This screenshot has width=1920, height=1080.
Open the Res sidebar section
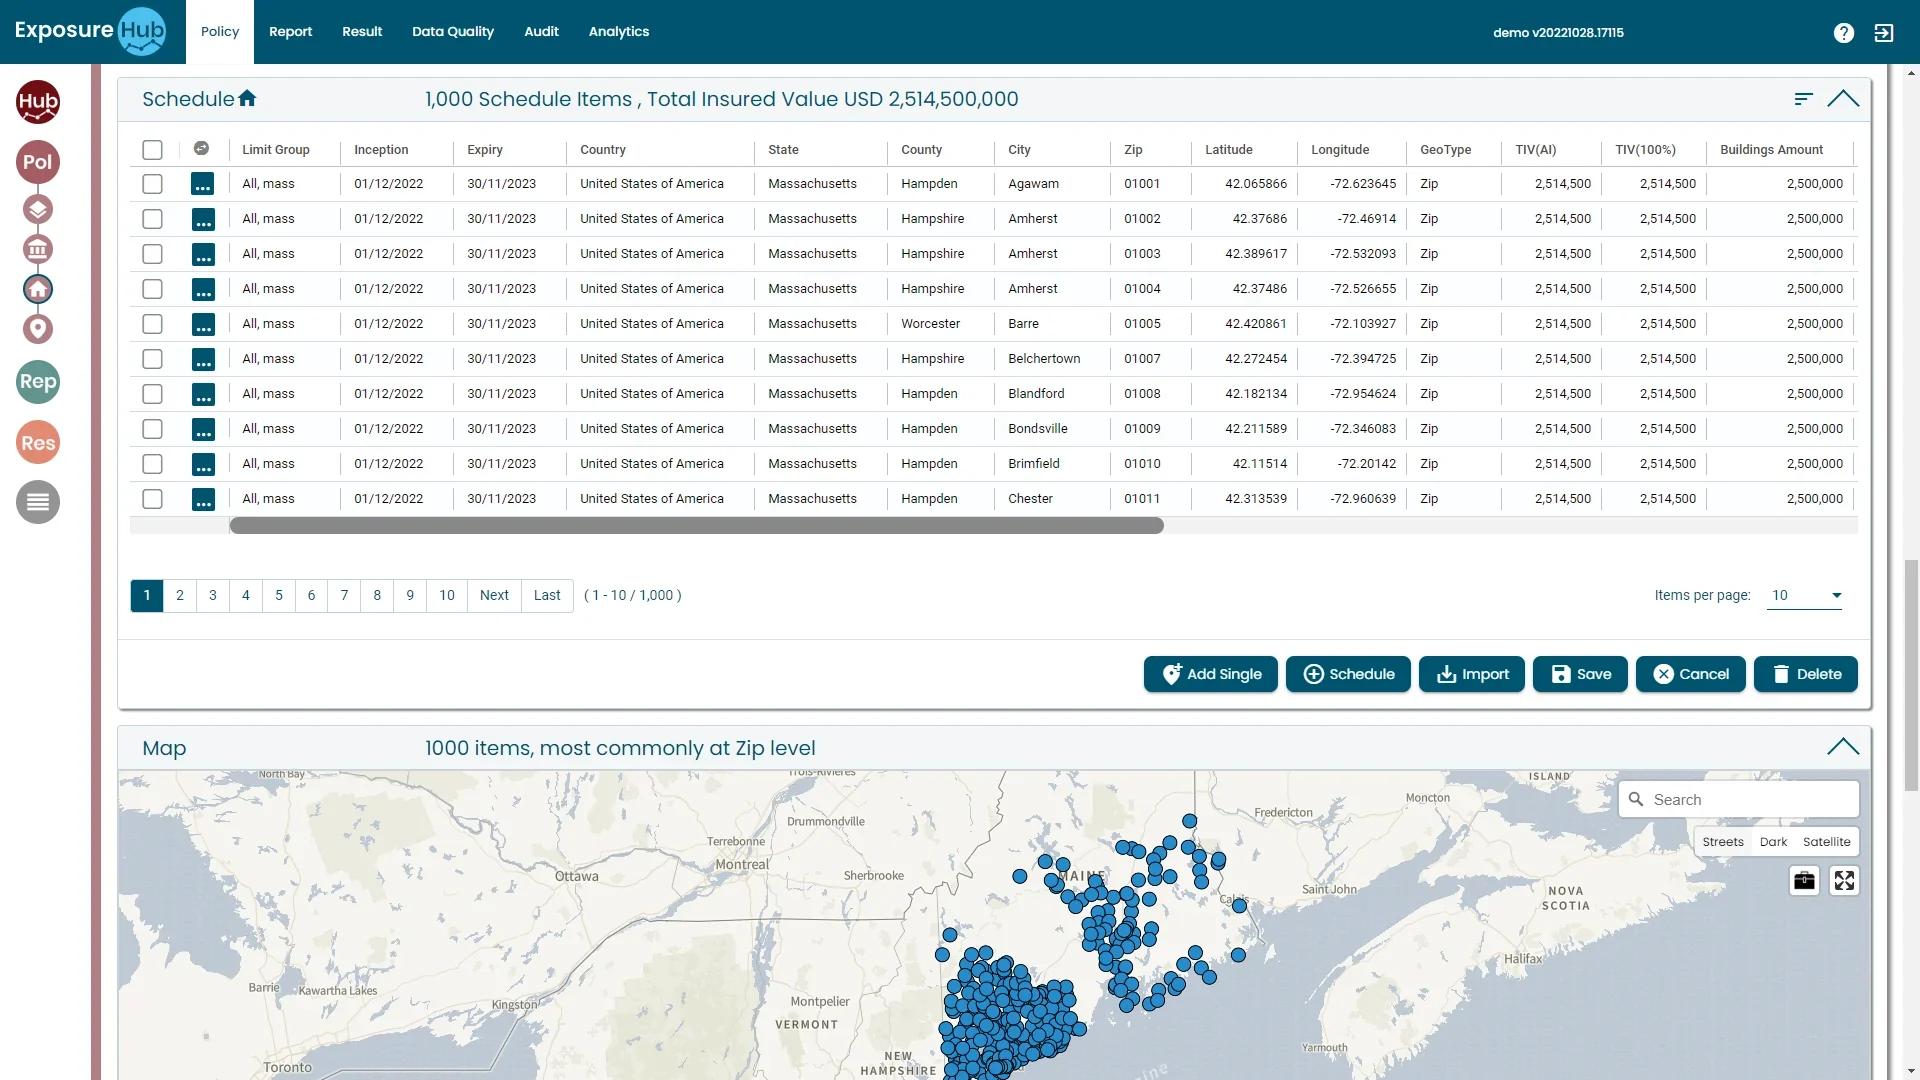[38, 443]
